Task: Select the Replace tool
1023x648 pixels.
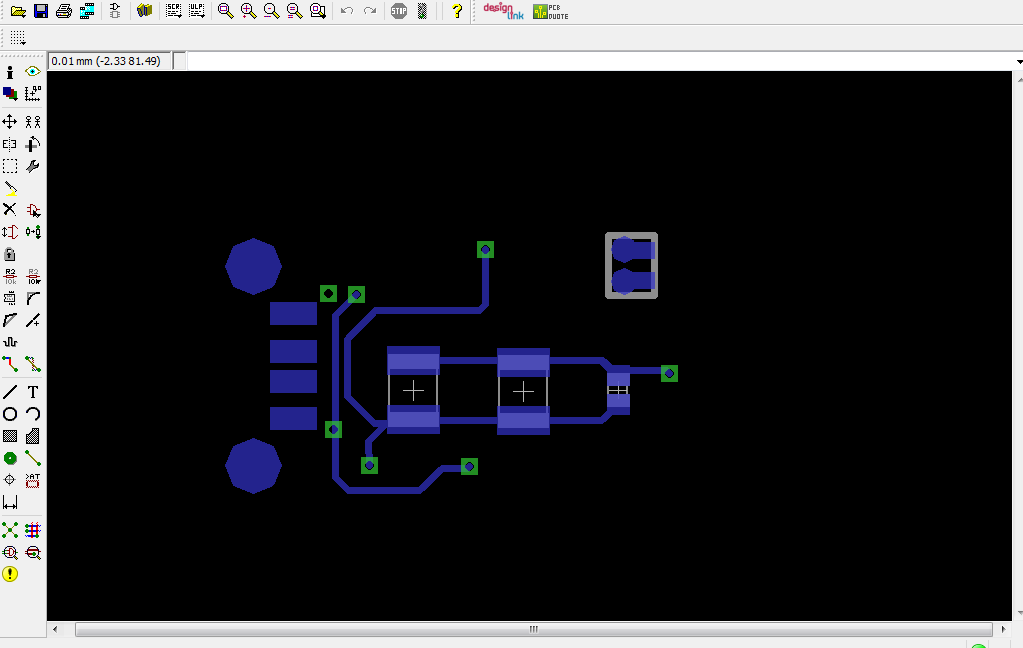Action: (x=33, y=232)
